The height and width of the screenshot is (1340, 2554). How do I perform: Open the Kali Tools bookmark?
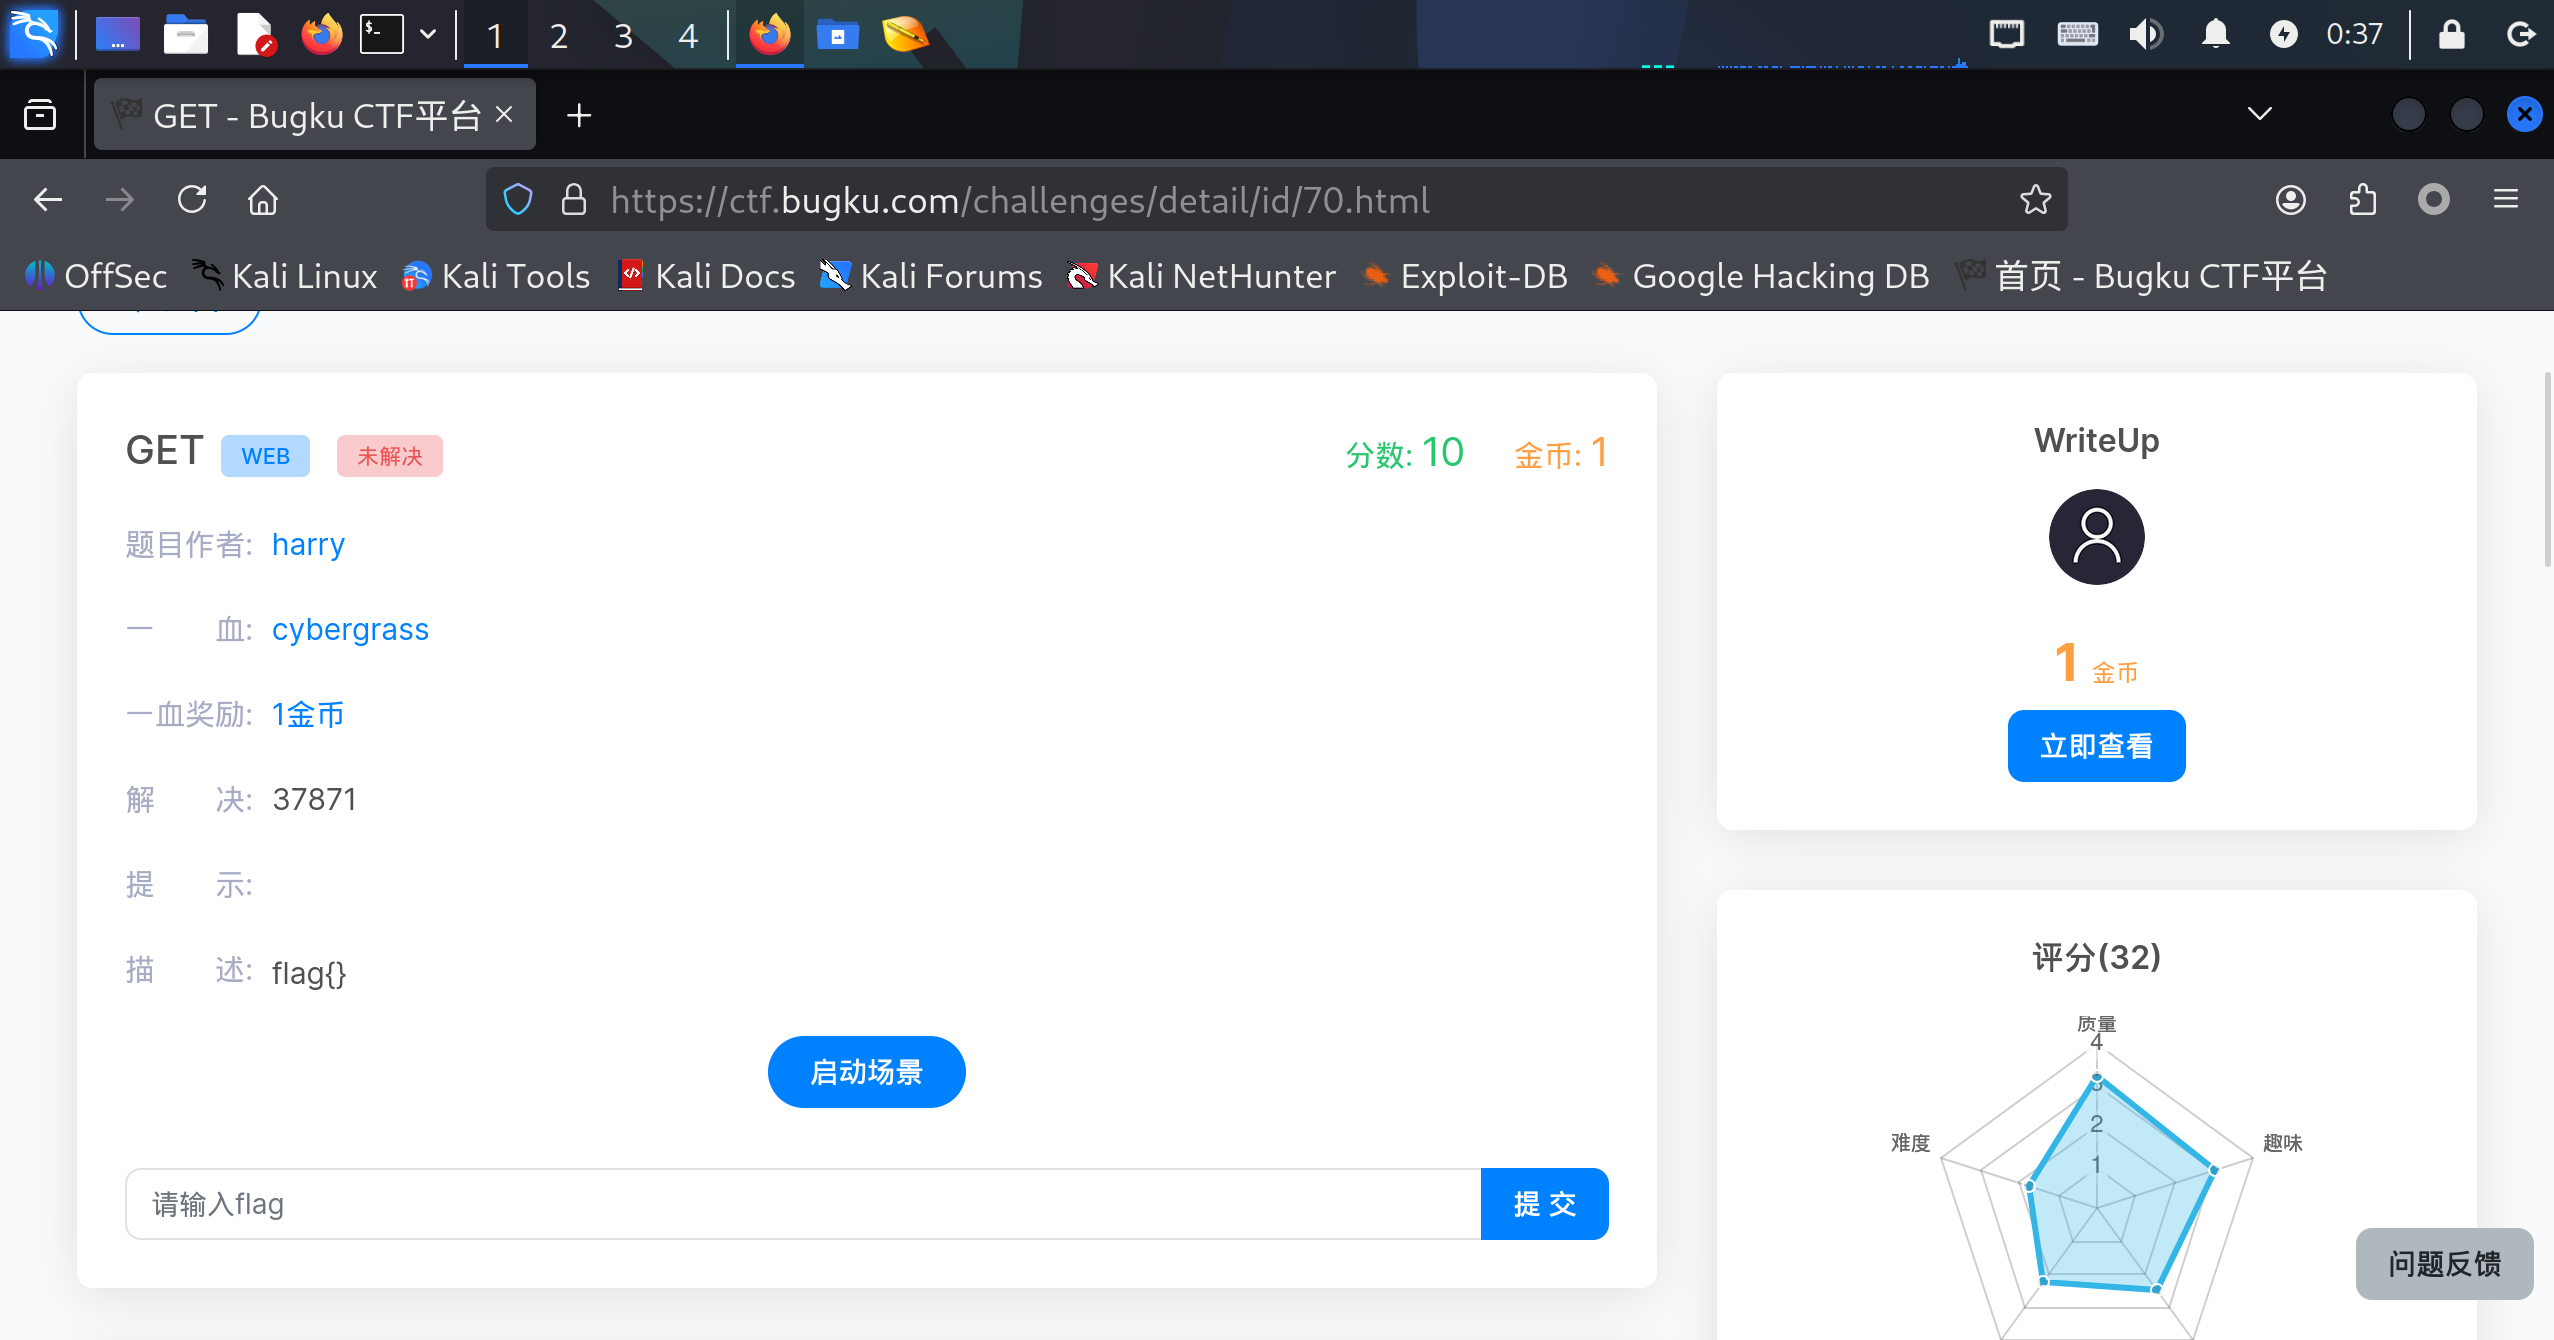(496, 276)
